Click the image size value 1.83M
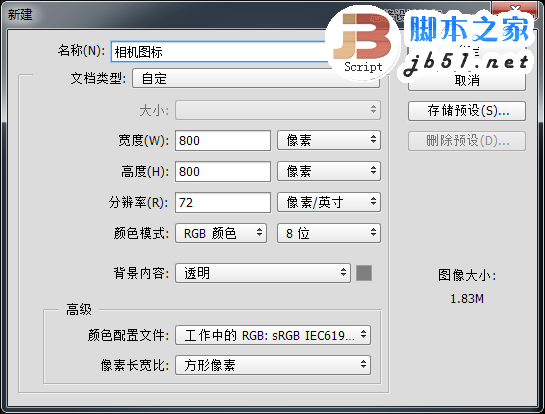 pos(467,299)
